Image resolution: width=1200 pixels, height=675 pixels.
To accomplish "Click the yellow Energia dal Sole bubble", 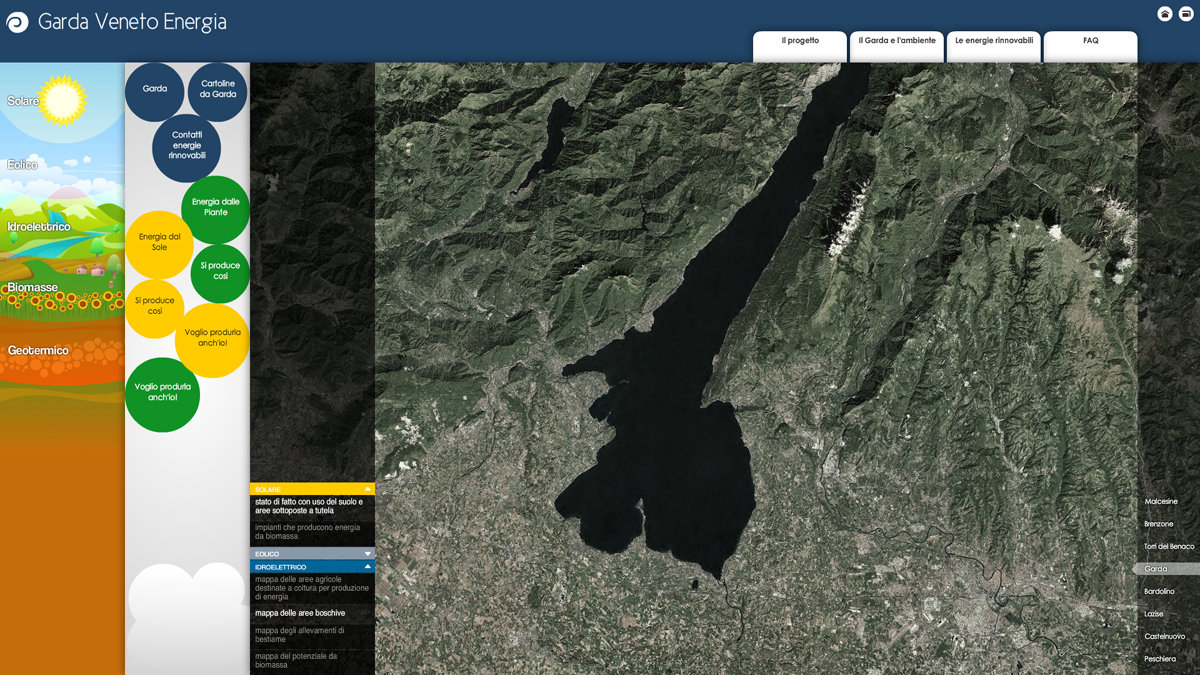I will click(x=159, y=243).
